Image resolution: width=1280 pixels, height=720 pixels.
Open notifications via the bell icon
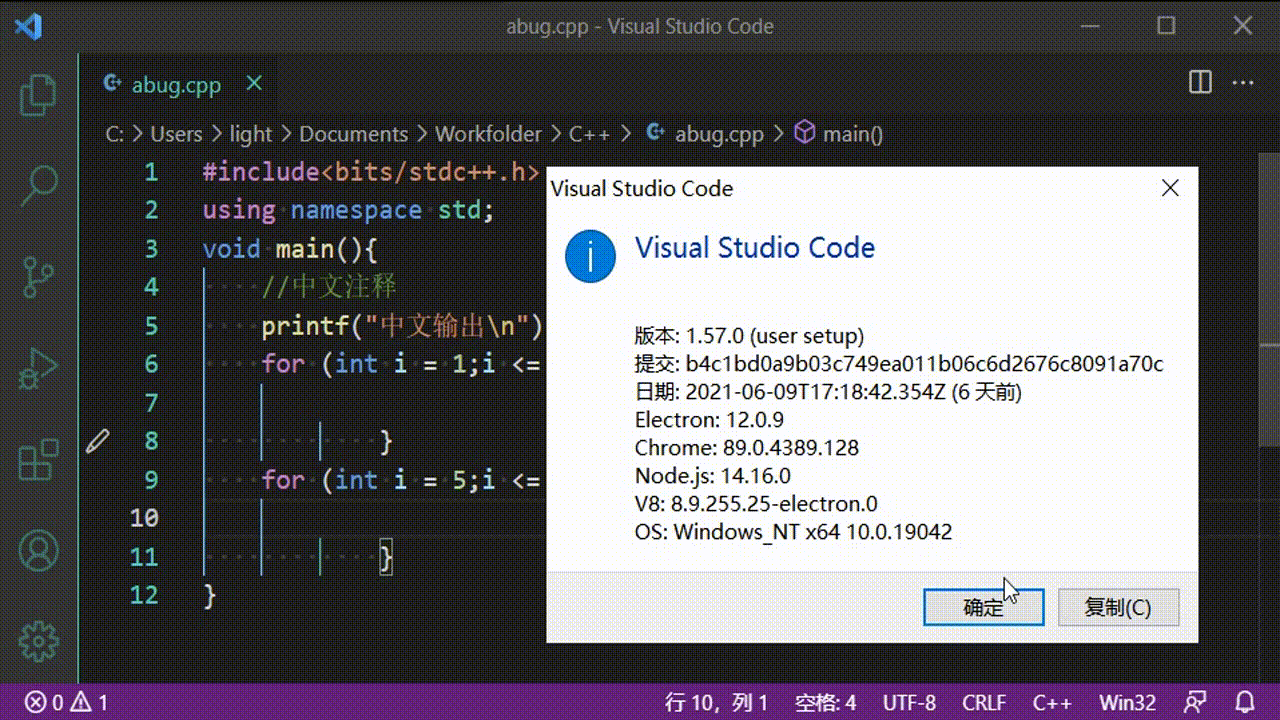click(1243, 703)
